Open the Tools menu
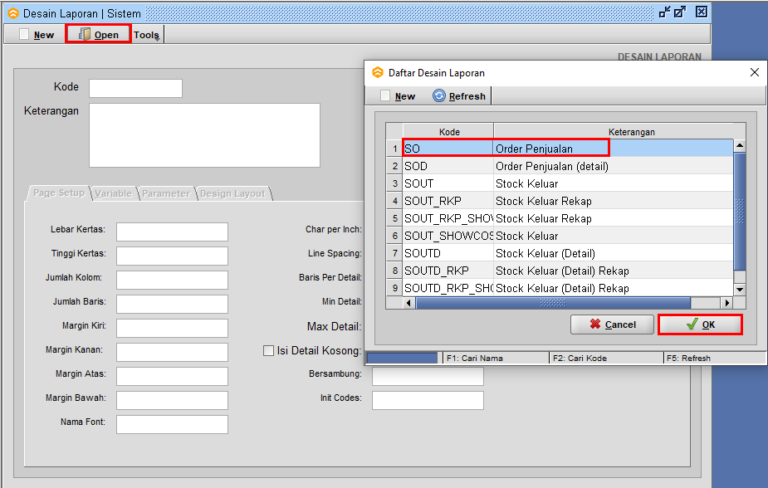768x488 pixels. 146,35
